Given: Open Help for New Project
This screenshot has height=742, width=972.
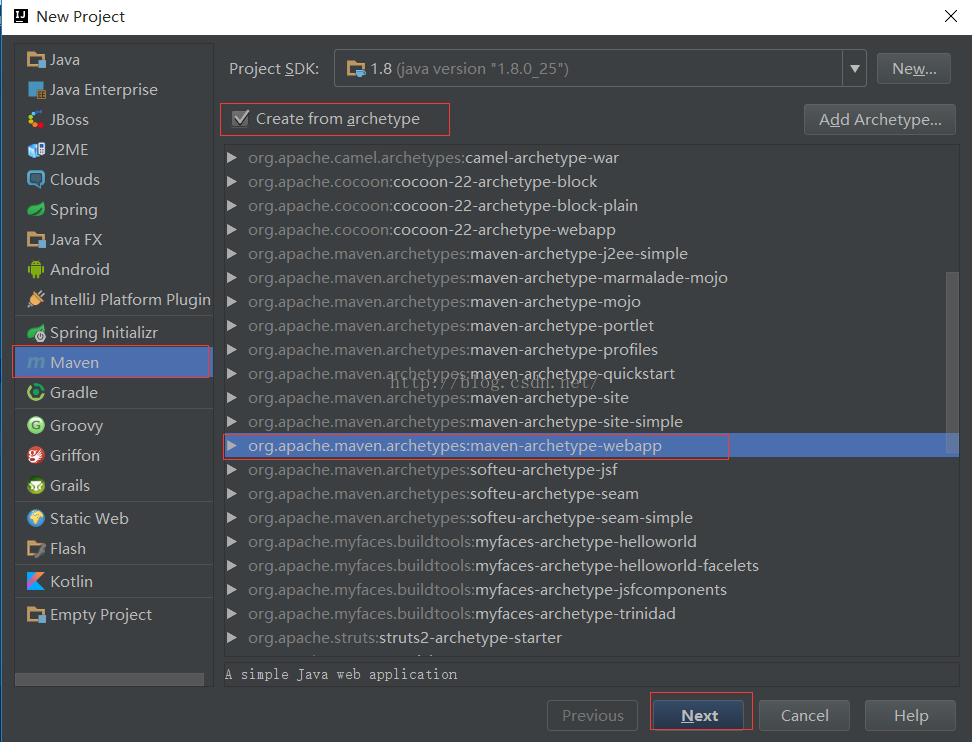Looking at the screenshot, I should click(x=910, y=715).
